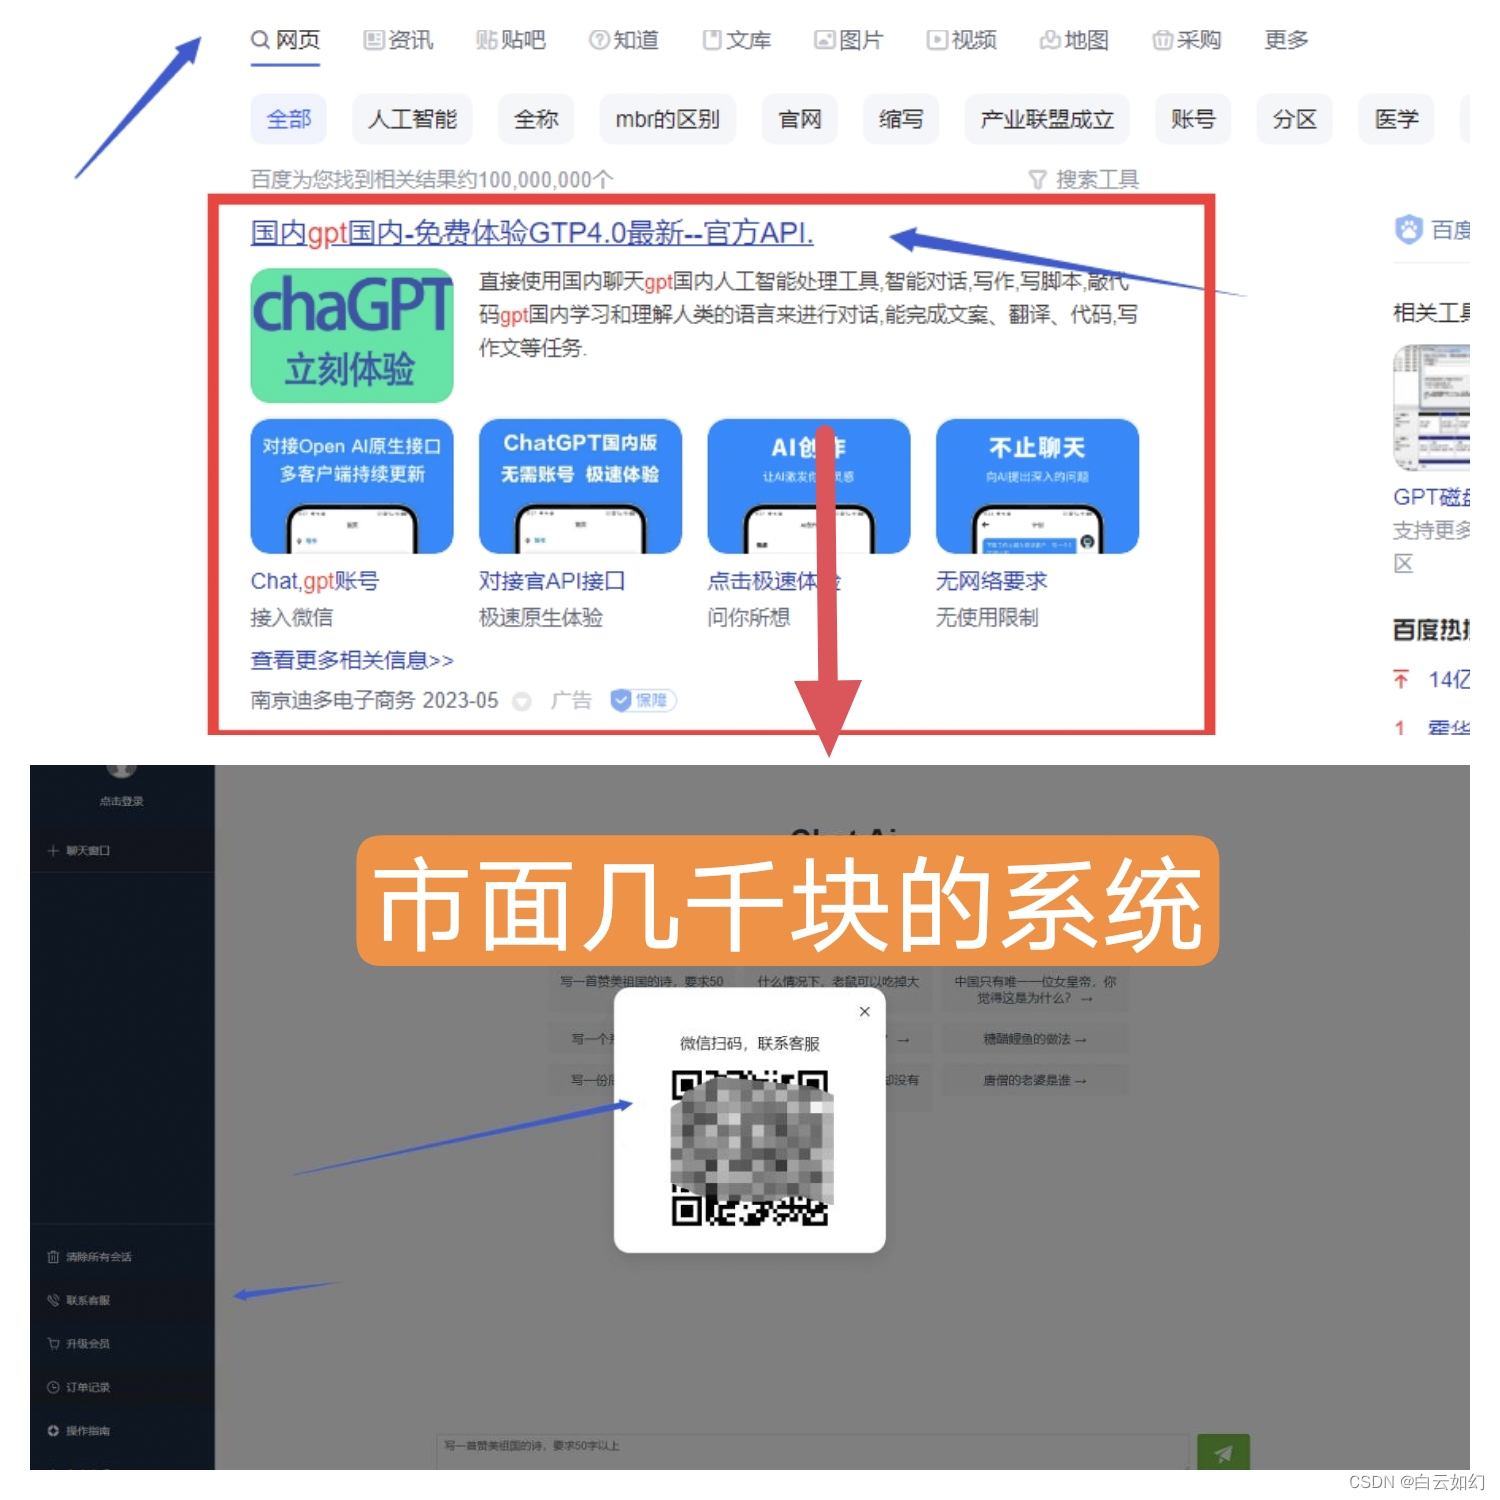This screenshot has width=1500, height=1500.
Task: Expand the 更多 menu
Action: click(1286, 40)
